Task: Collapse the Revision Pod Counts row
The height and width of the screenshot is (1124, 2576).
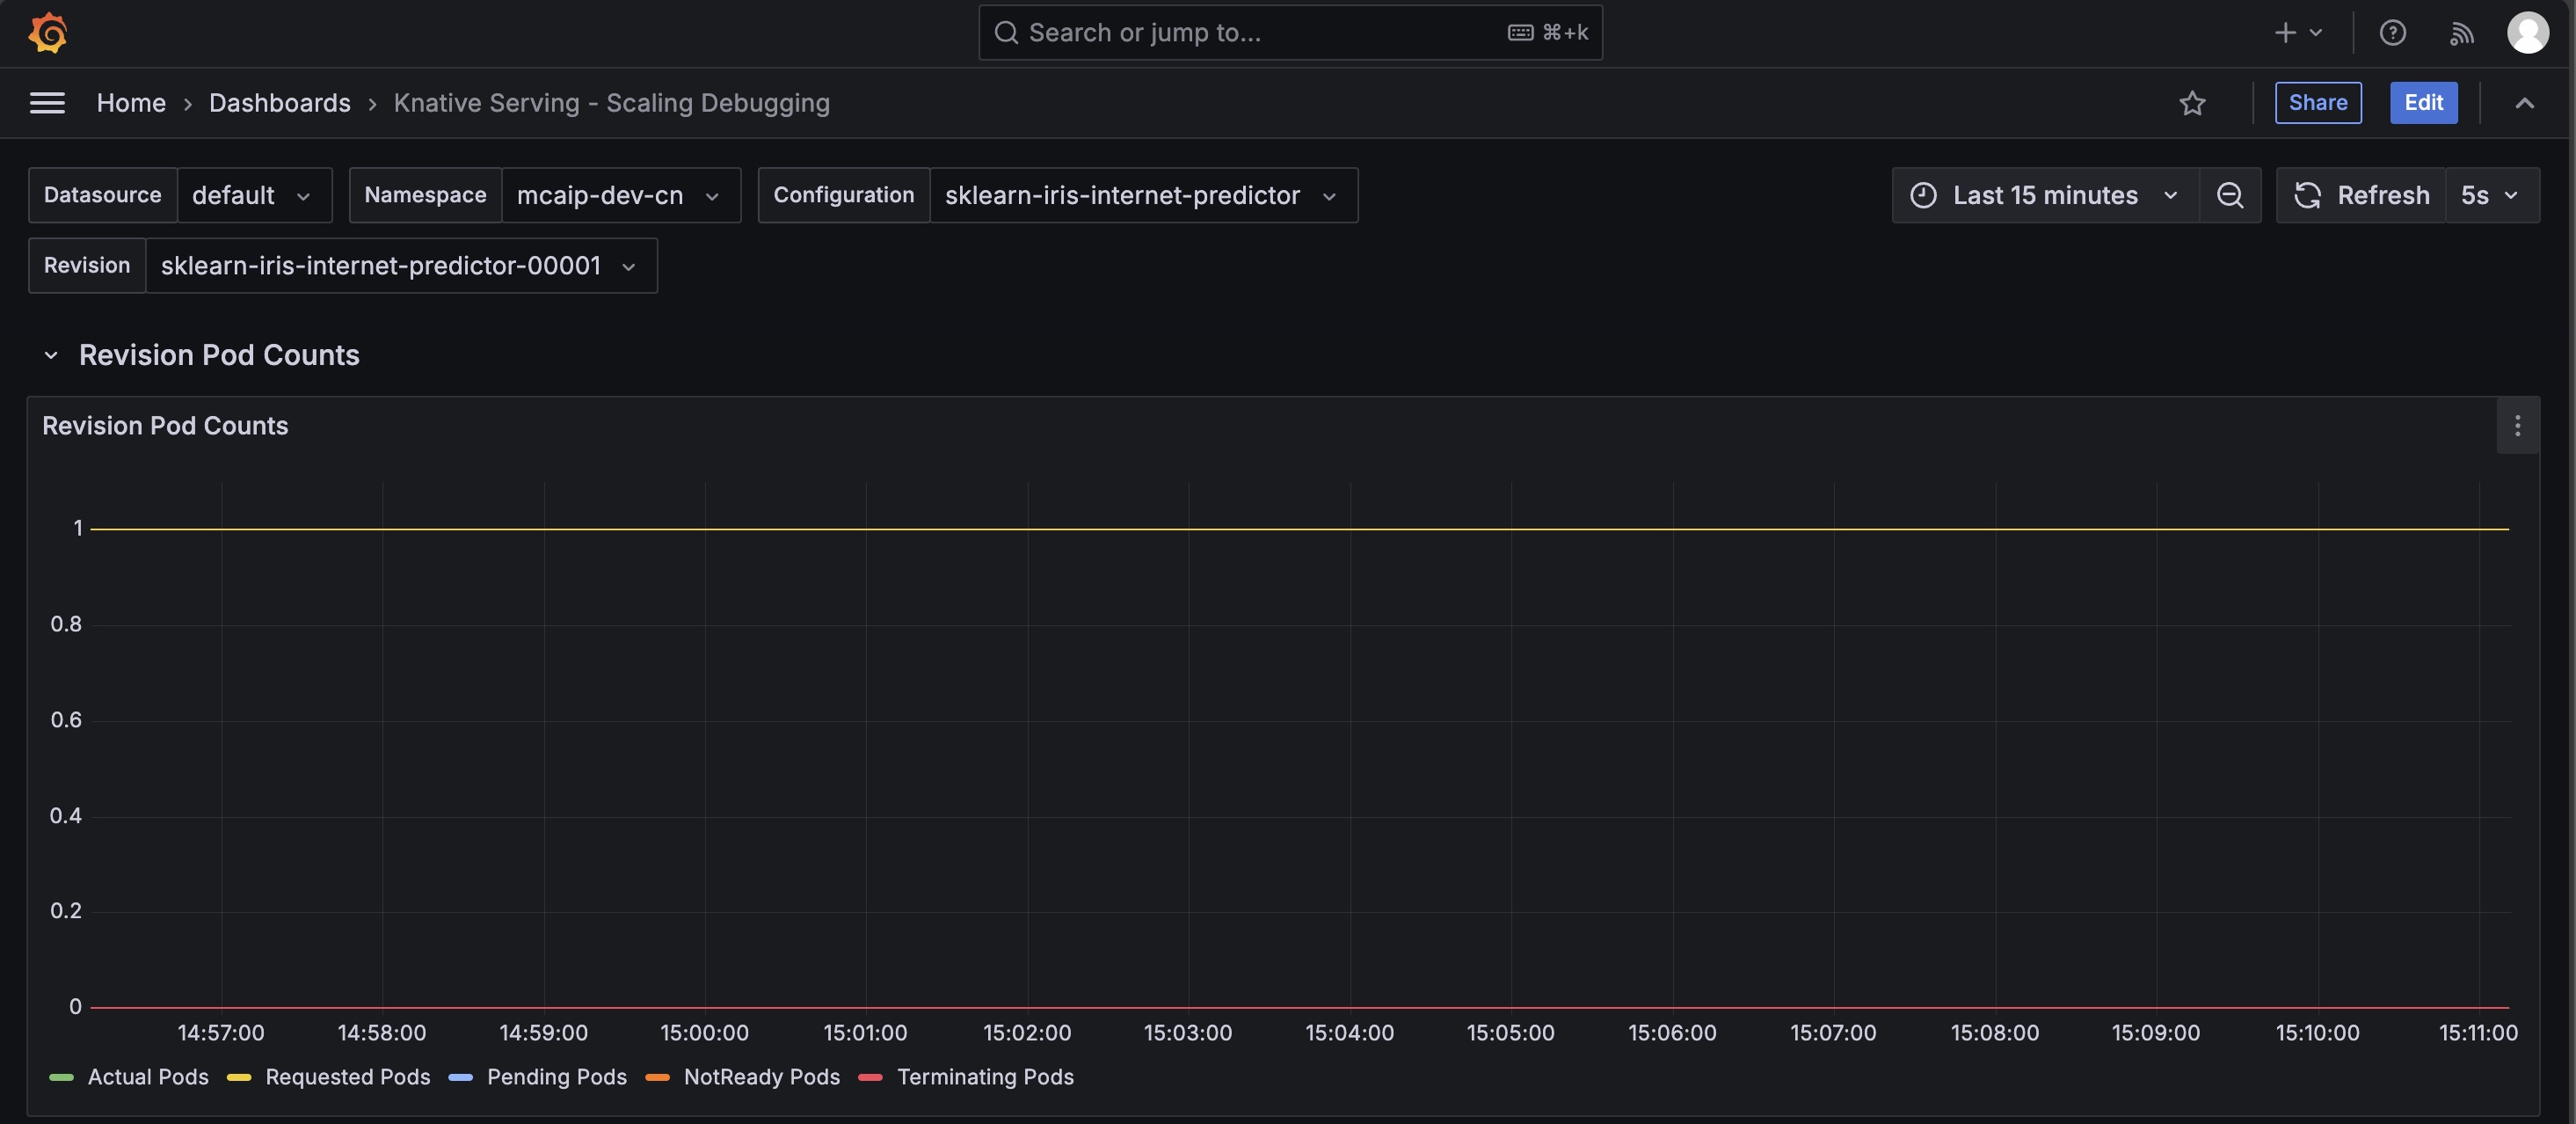Action: pyautogui.click(x=51, y=355)
